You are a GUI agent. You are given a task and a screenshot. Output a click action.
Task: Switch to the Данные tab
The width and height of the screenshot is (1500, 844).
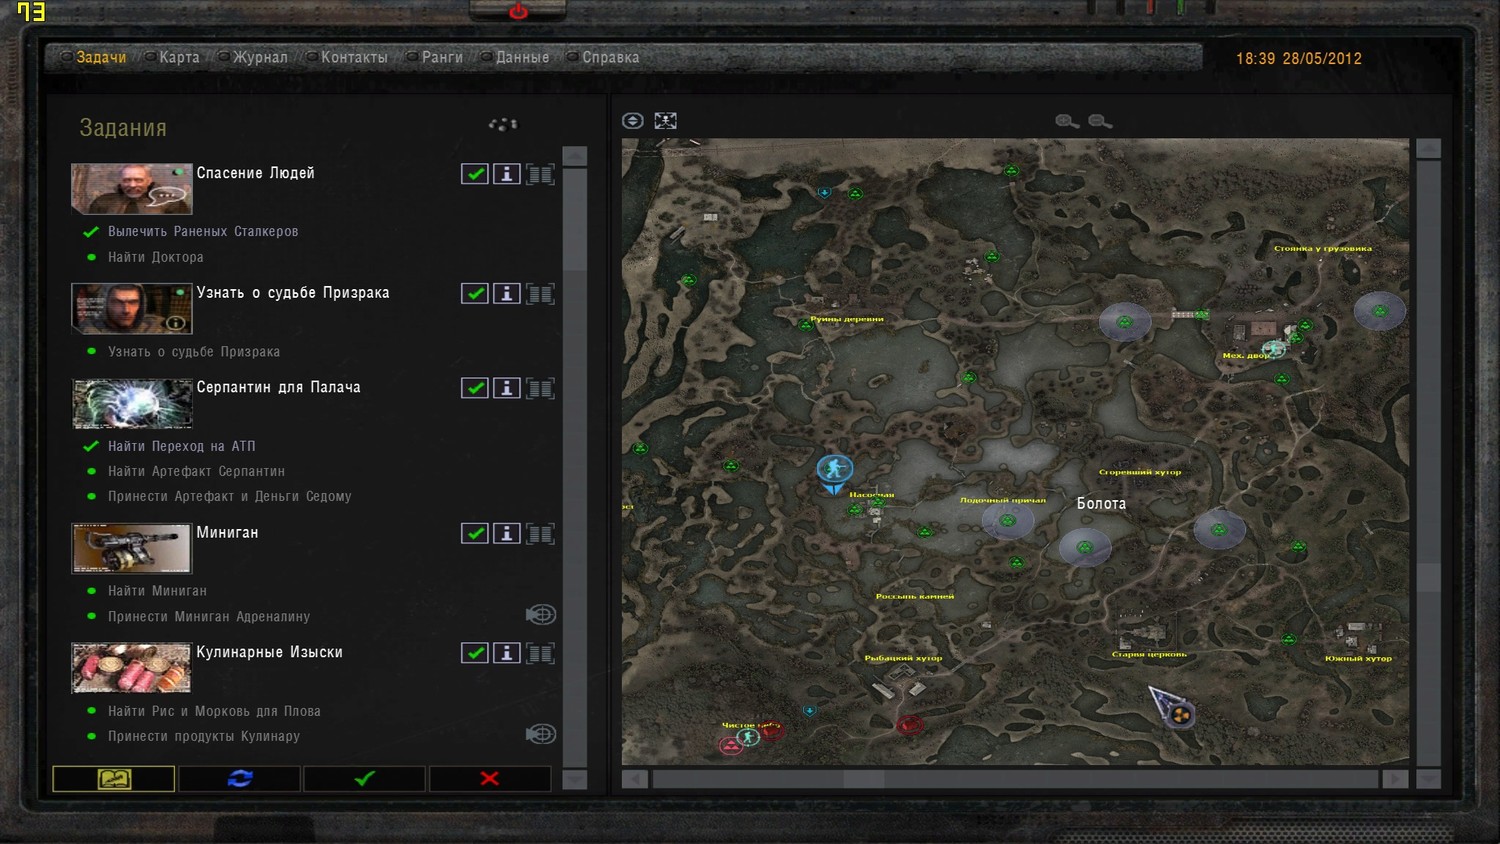pos(522,57)
